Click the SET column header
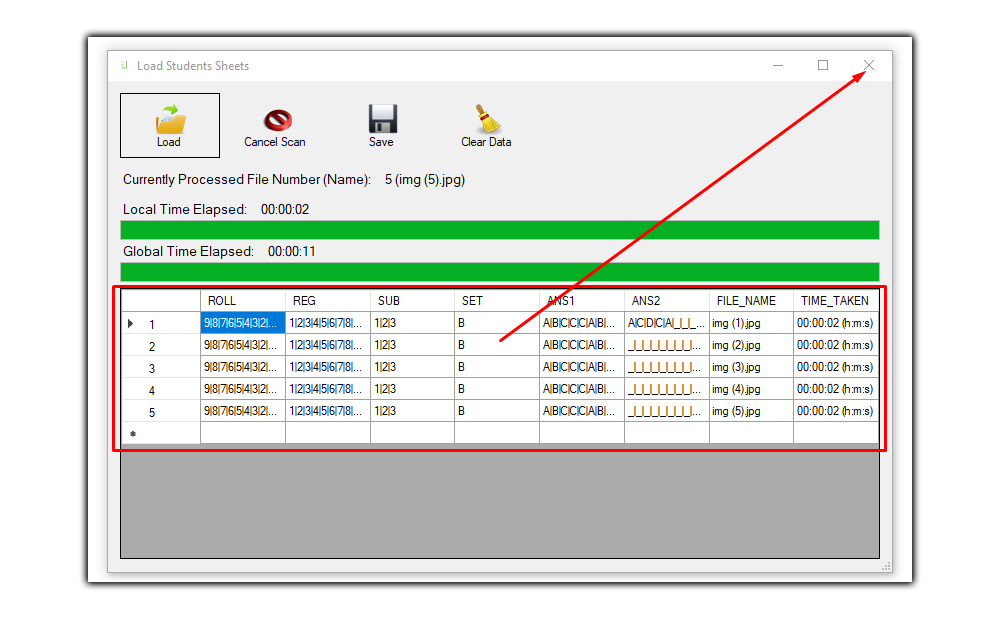The width and height of the screenshot is (1000, 620). pyautogui.click(x=496, y=301)
